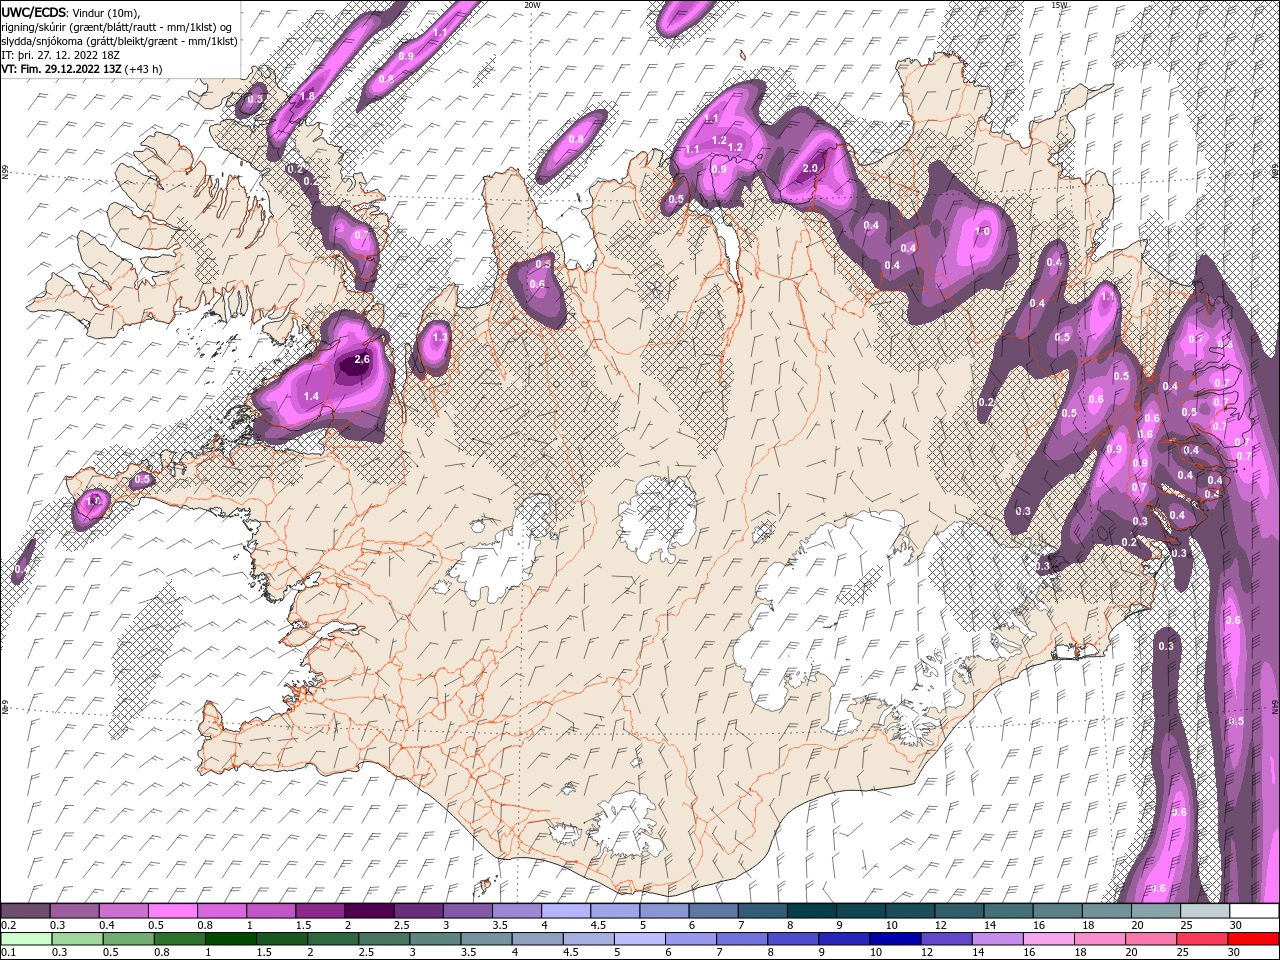Select the pale pink 16 rain-scale swatch
This screenshot has height=960, width=1280.
coord(1049,939)
